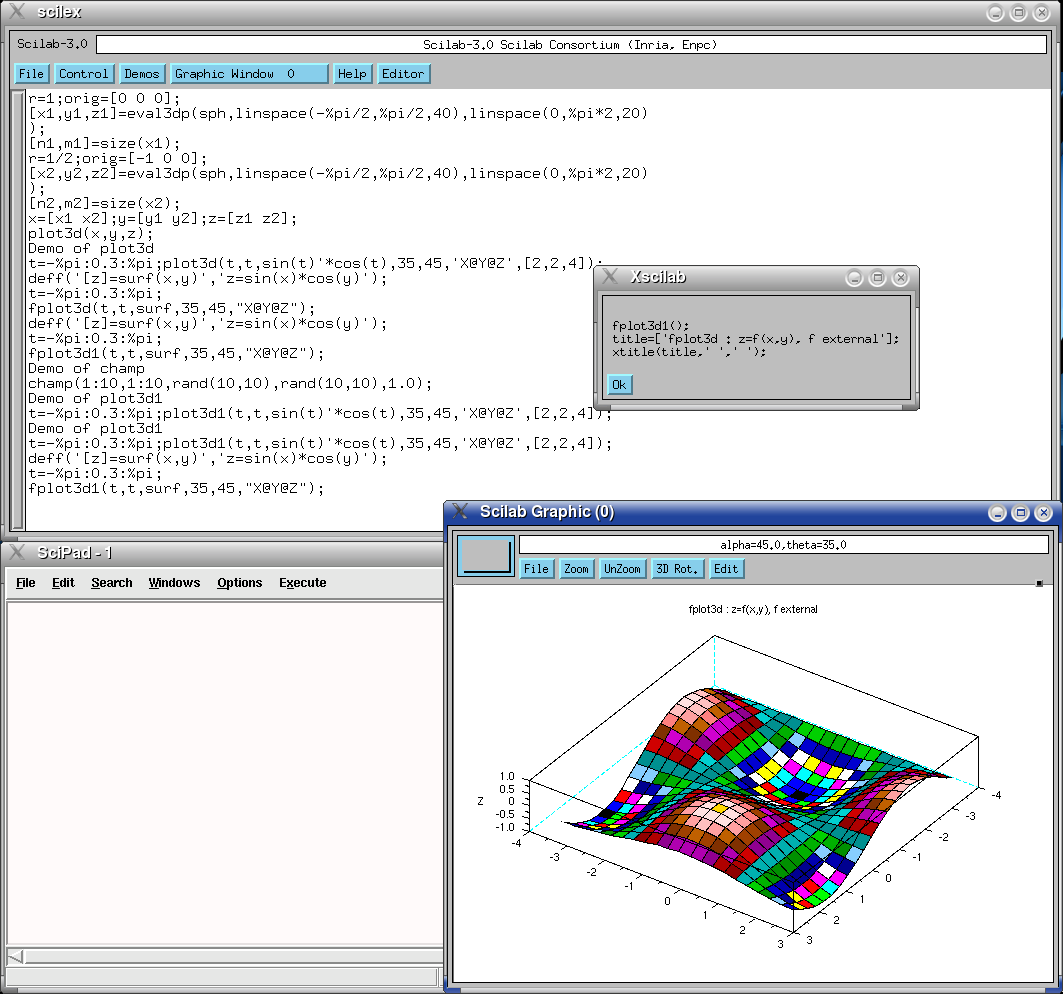Click the alpha=45.0,theta=35.0 info field
Screen dimensions: 1063x994
coord(784,544)
